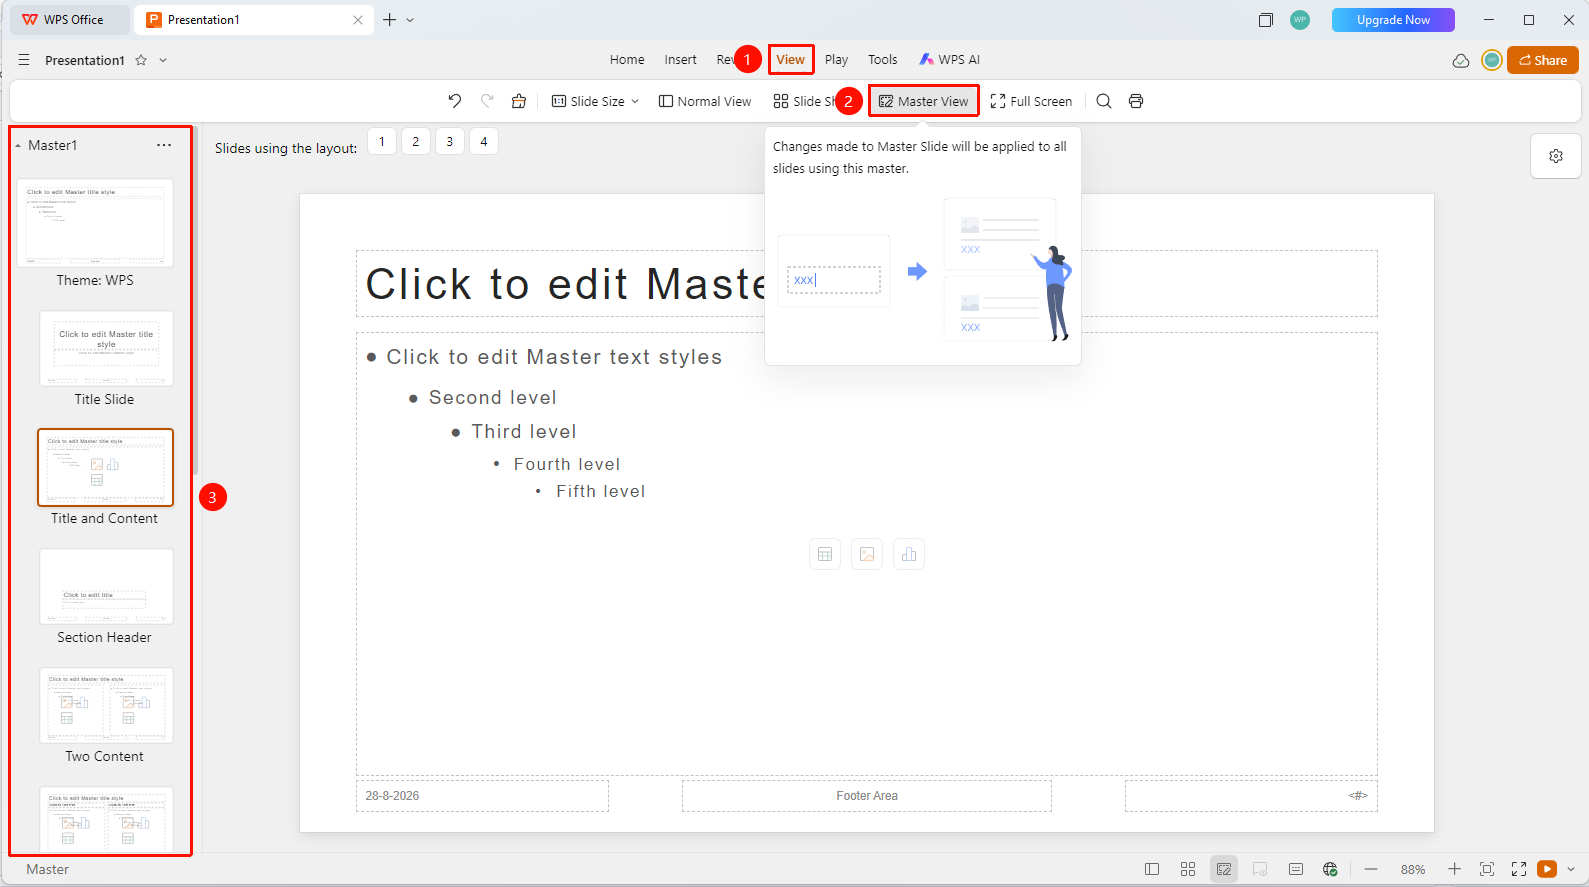Image resolution: width=1589 pixels, height=887 pixels.
Task: Open the Search magnifier icon
Action: tap(1104, 101)
